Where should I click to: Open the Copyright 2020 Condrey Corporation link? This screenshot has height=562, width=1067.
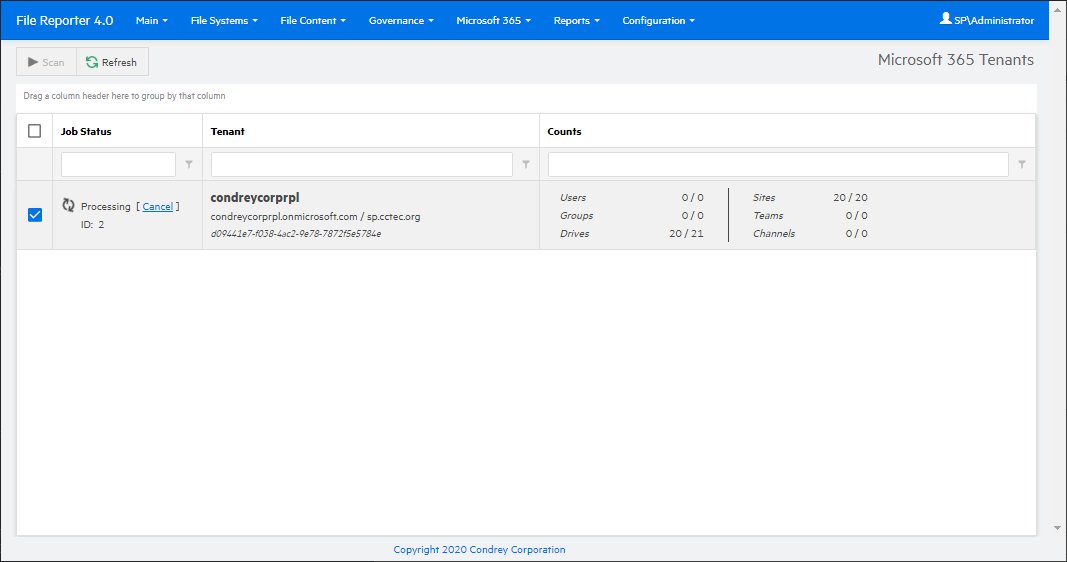coord(479,550)
